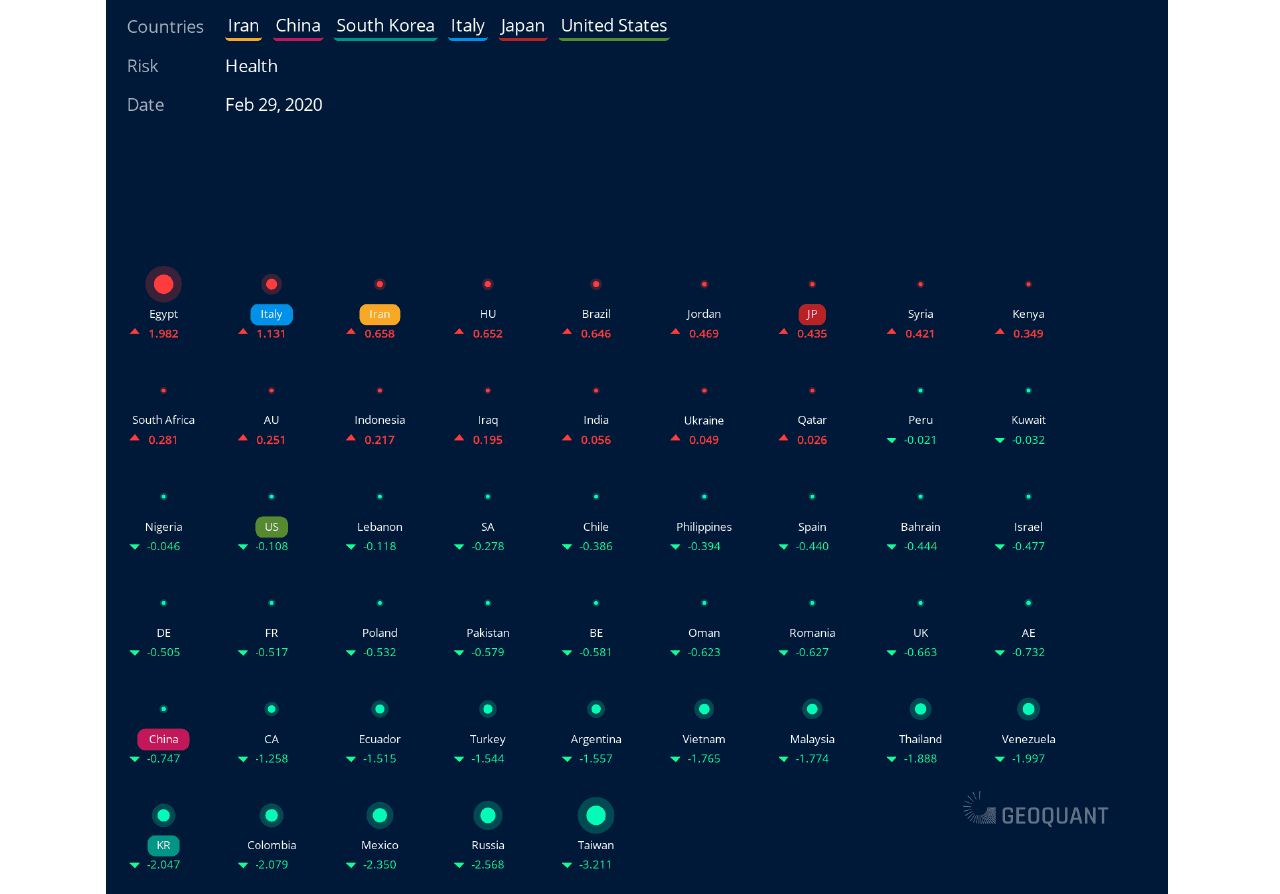The width and height of the screenshot is (1280, 894).
Task: Click the red up arrow beside Egypt 1.982
Action: click(x=134, y=331)
